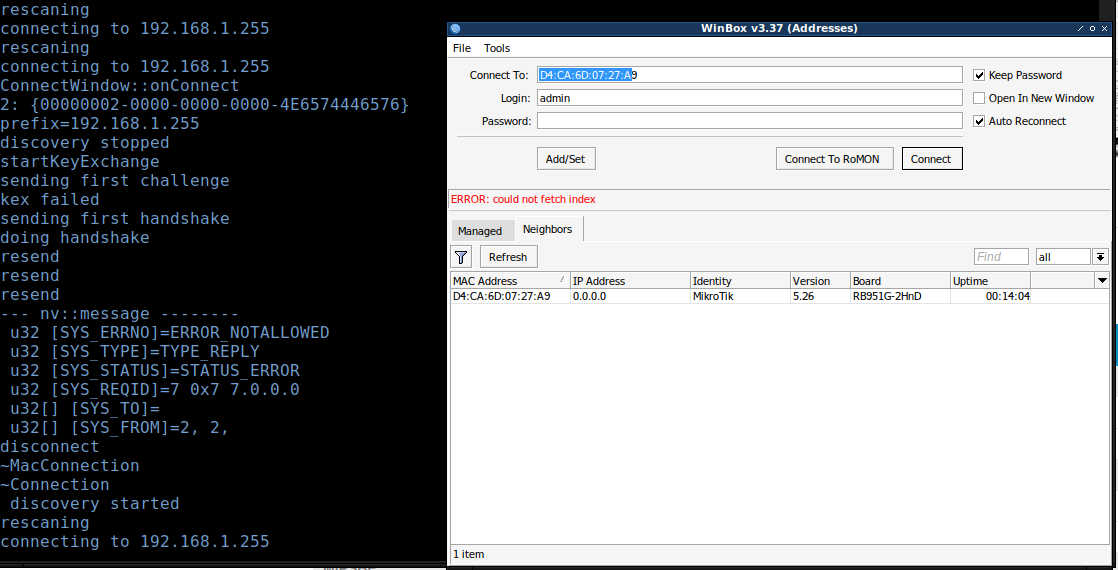The height and width of the screenshot is (570, 1118).
Task: Click 'discovery started' line in terminal
Action: click(x=95, y=504)
